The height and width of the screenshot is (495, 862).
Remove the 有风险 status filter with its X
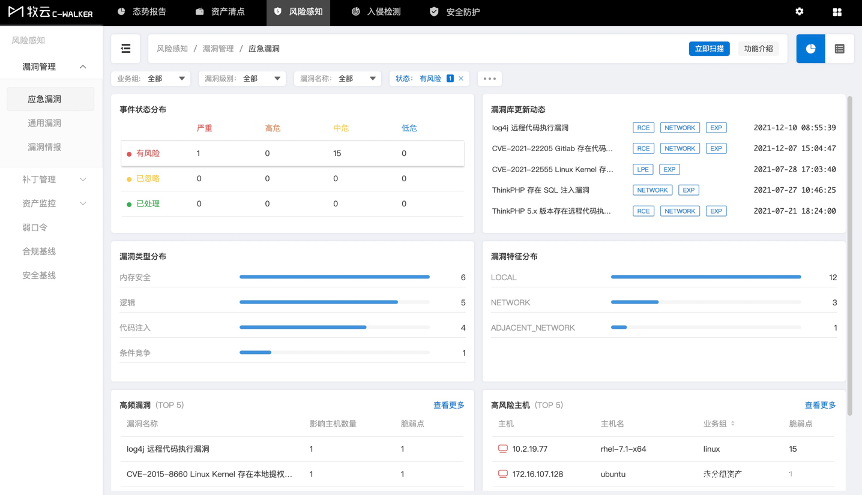(x=461, y=78)
